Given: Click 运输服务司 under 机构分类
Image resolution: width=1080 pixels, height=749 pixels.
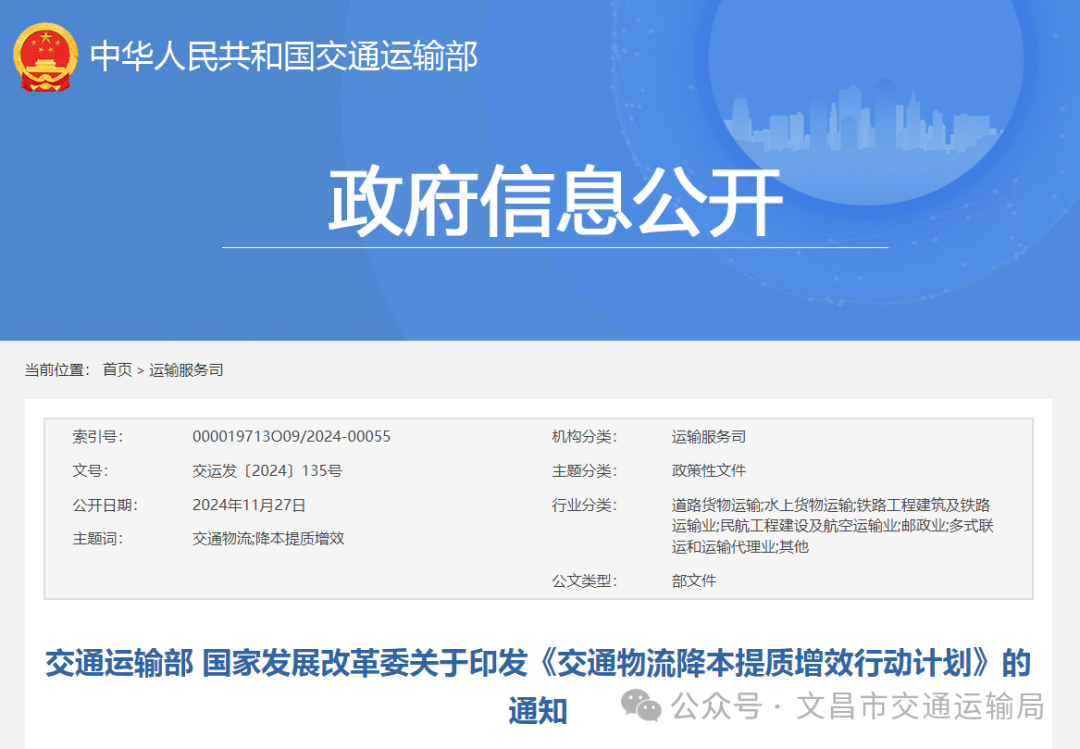Looking at the screenshot, I should tap(708, 437).
